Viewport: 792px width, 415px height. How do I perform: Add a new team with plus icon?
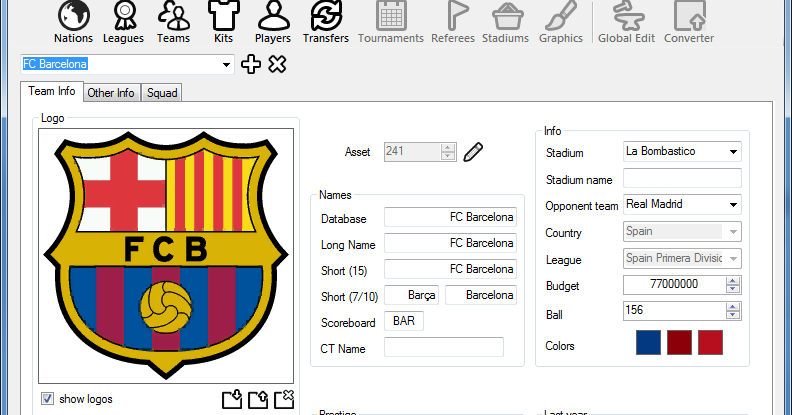click(x=251, y=64)
